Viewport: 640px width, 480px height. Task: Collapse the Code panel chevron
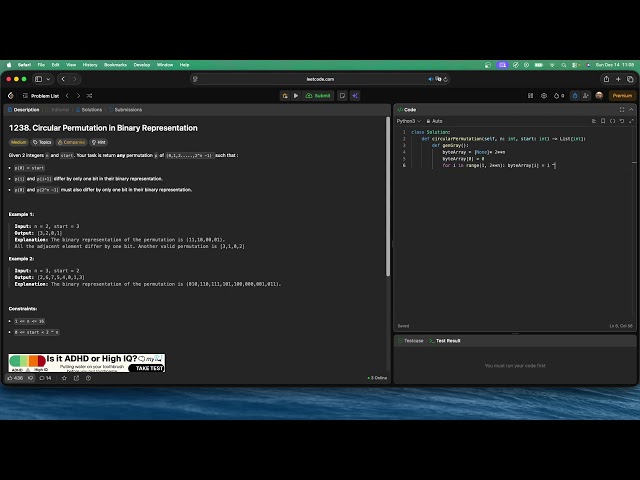631,110
